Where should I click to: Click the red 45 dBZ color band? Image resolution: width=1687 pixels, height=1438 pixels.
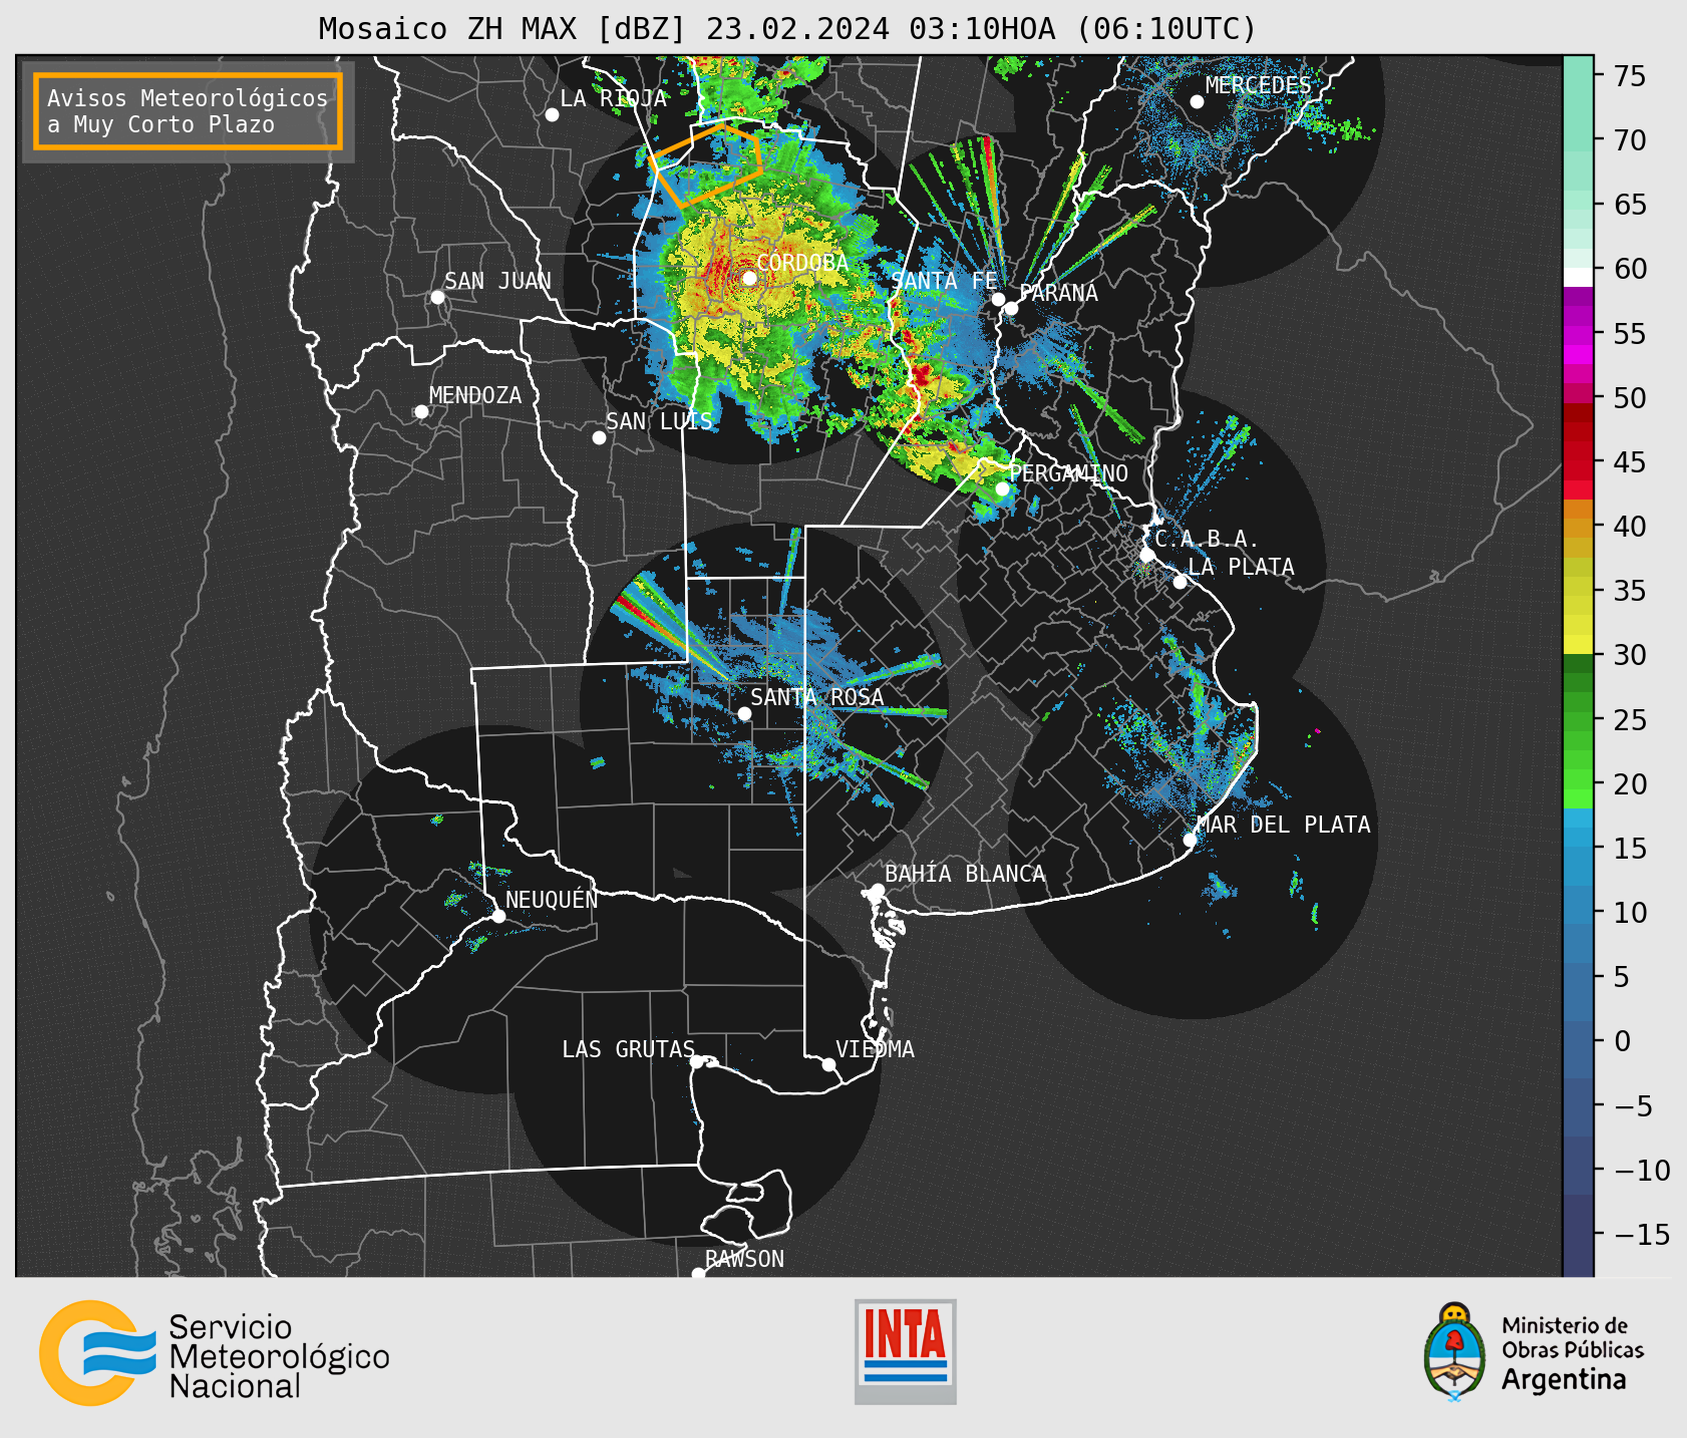coord(1578,462)
